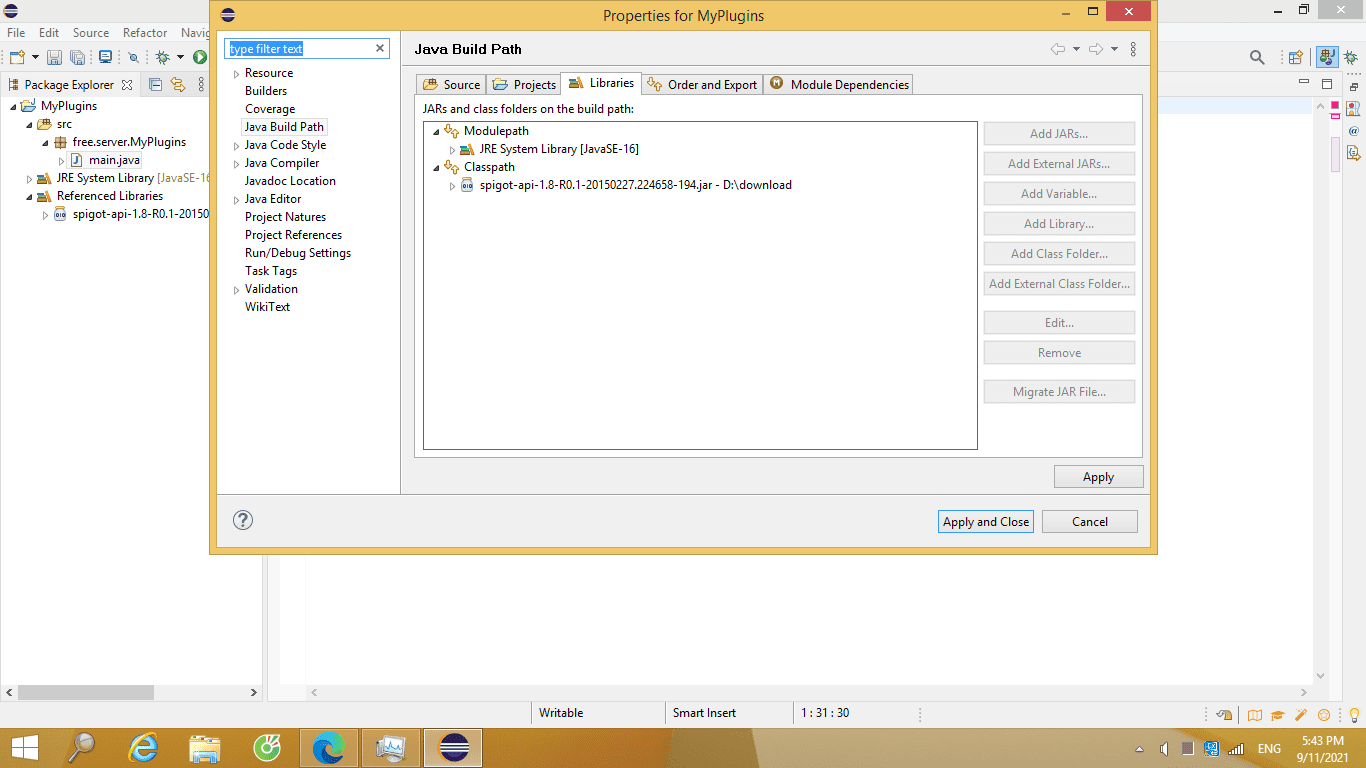Switch to the Source tab
The width and height of the screenshot is (1366, 768).
tap(451, 85)
